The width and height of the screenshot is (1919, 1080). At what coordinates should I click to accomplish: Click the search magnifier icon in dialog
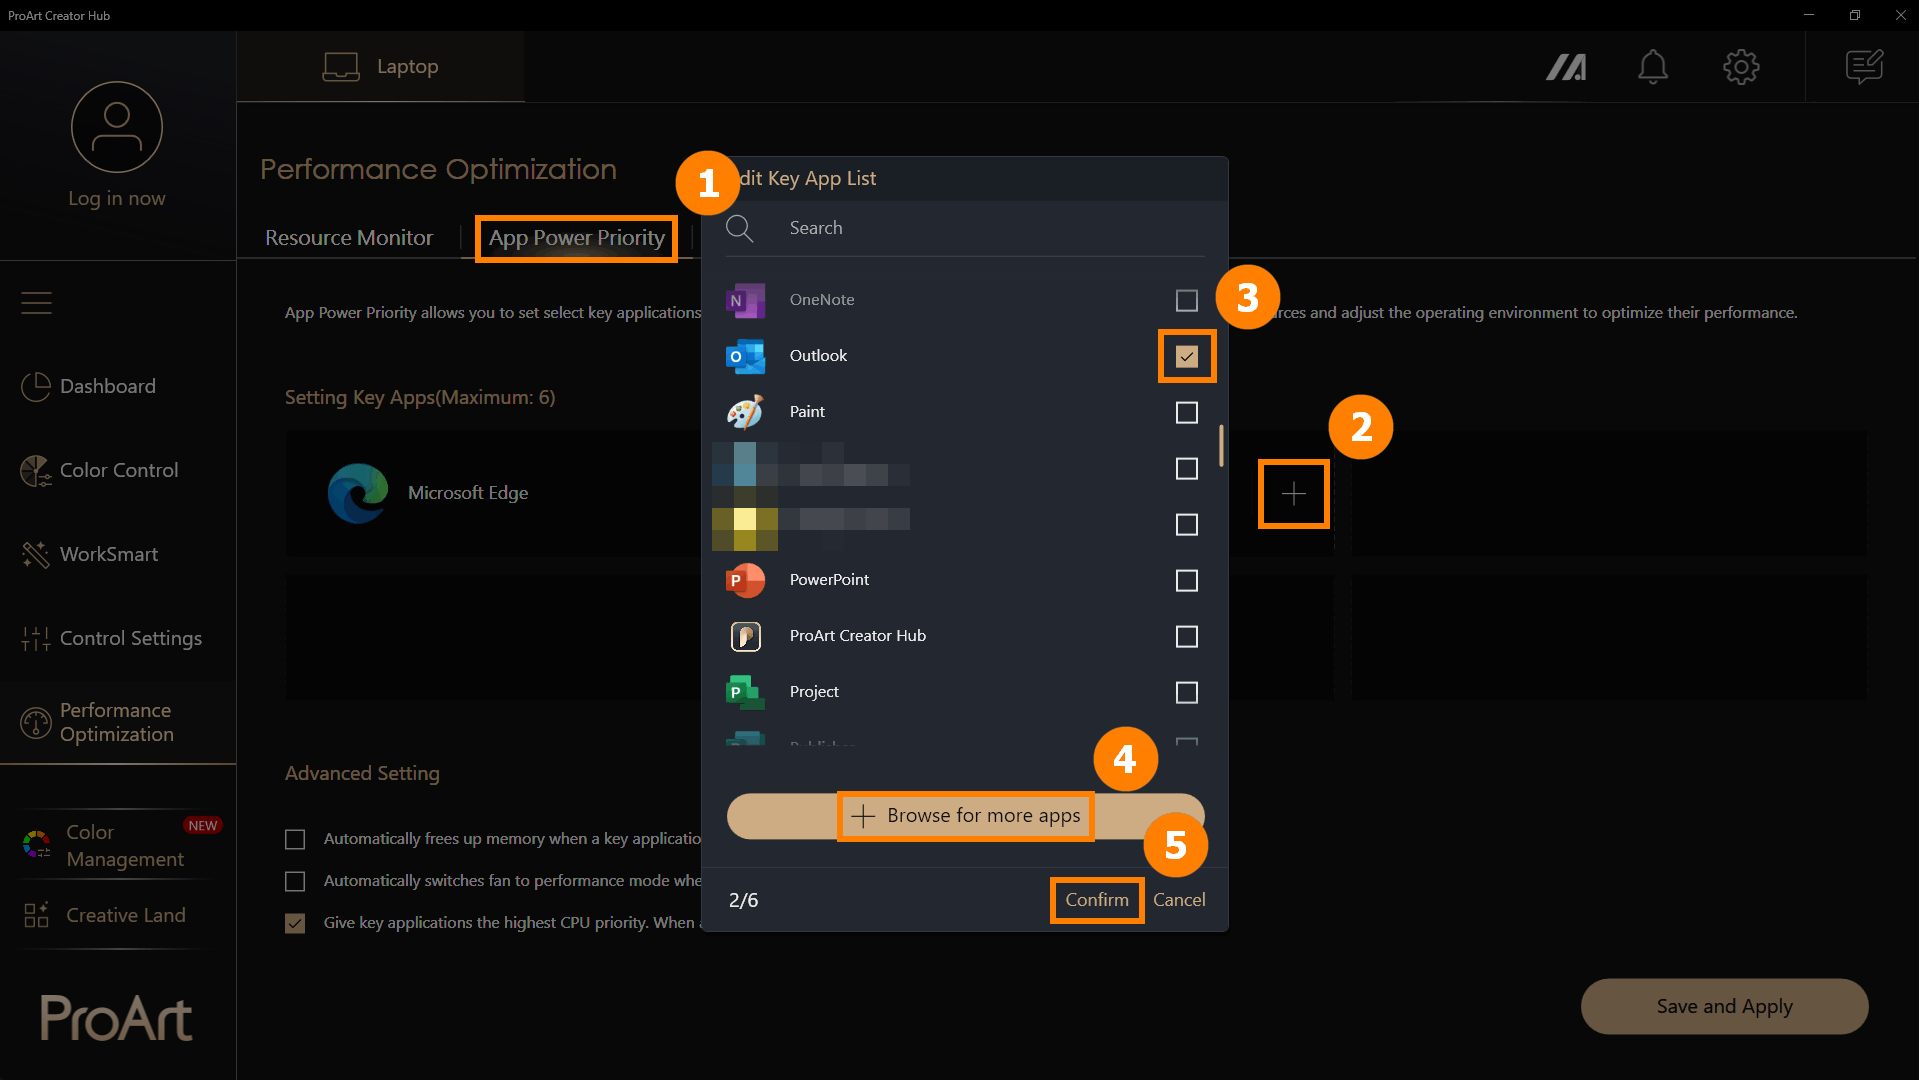coord(740,228)
